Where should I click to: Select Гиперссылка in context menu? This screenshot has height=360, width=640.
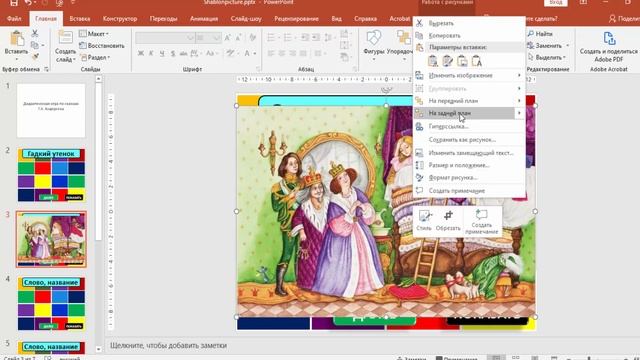click(469, 127)
